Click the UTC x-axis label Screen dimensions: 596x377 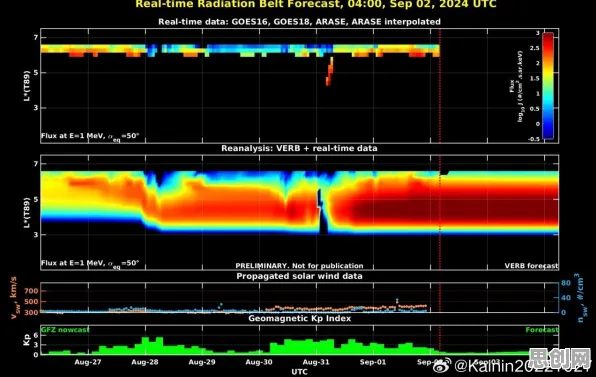(300, 372)
